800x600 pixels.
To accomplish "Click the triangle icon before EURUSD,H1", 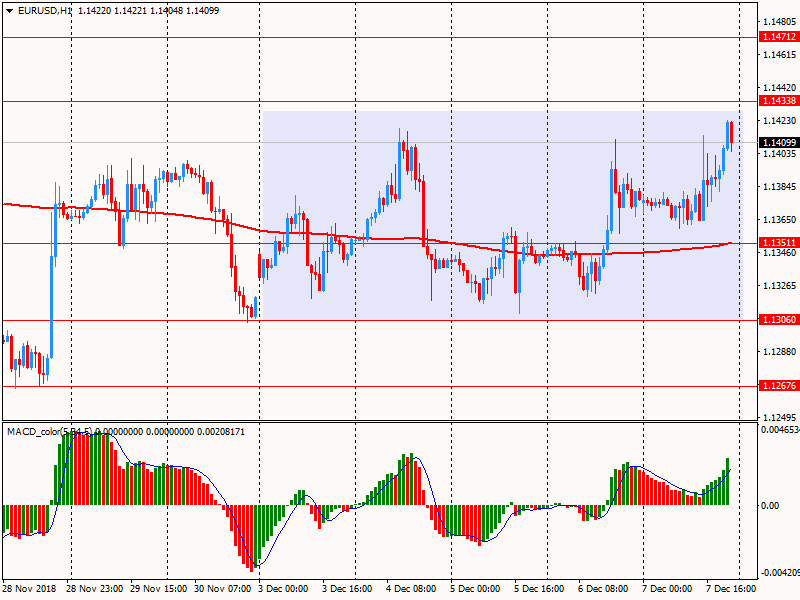I will click(x=9, y=10).
